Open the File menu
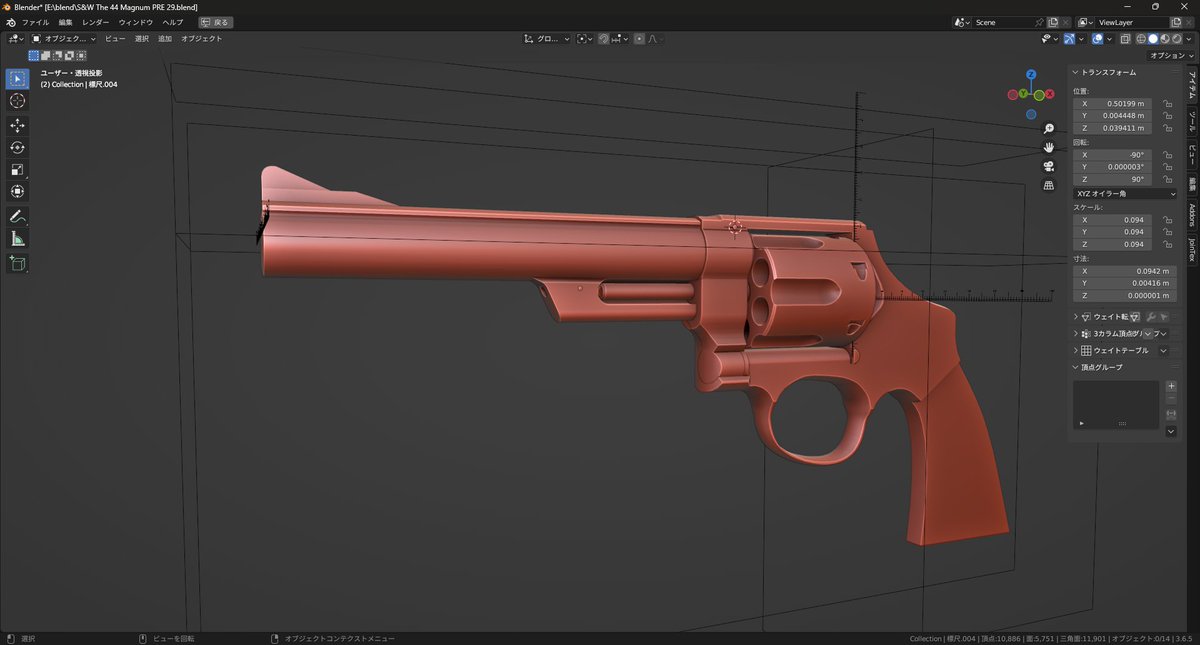 (x=35, y=22)
